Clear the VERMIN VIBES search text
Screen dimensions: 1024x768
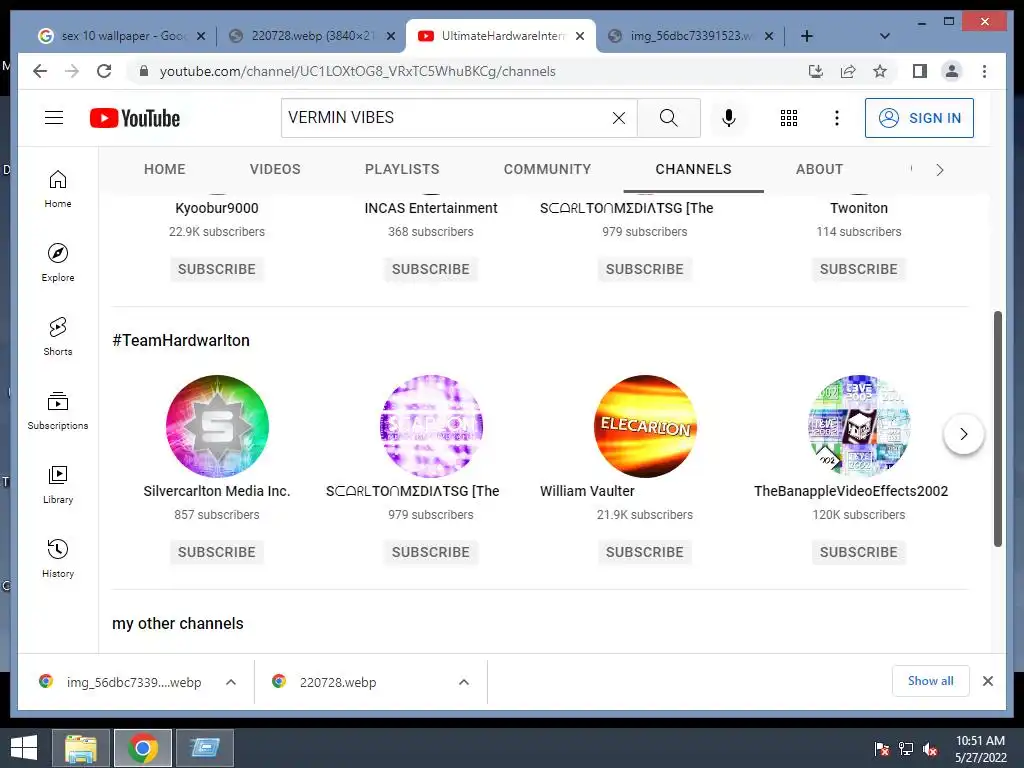(618, 118)
